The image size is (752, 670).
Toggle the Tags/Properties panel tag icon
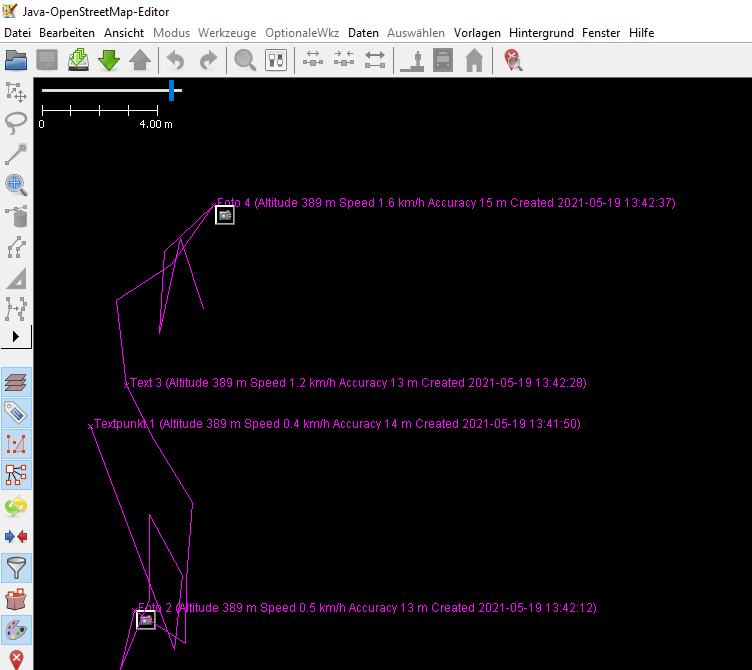(x=16, y=413)
